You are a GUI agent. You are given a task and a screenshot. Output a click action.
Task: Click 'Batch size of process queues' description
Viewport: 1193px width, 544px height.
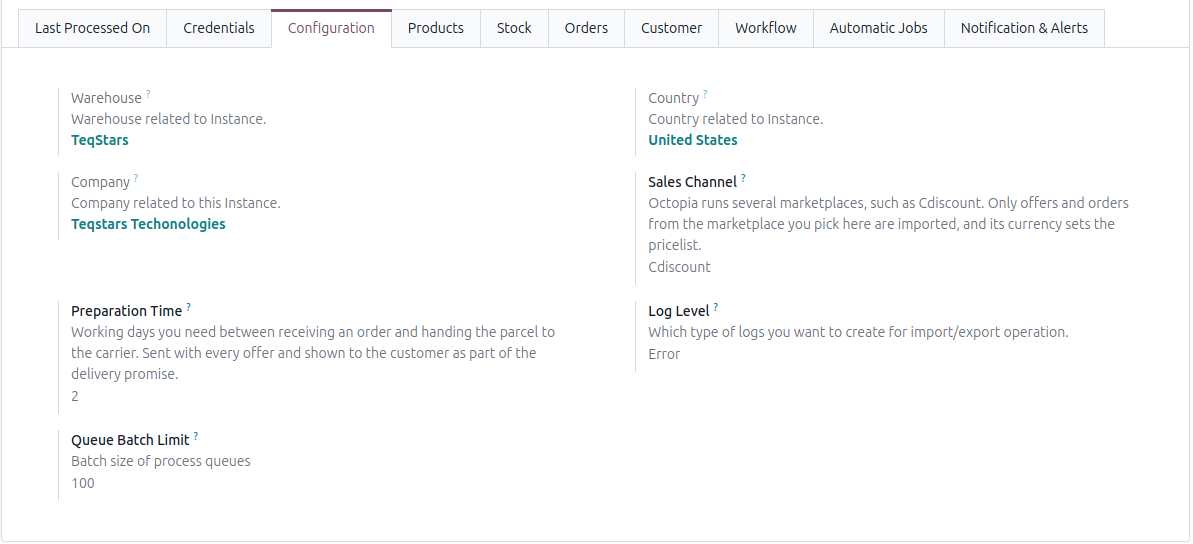[161, 461]
